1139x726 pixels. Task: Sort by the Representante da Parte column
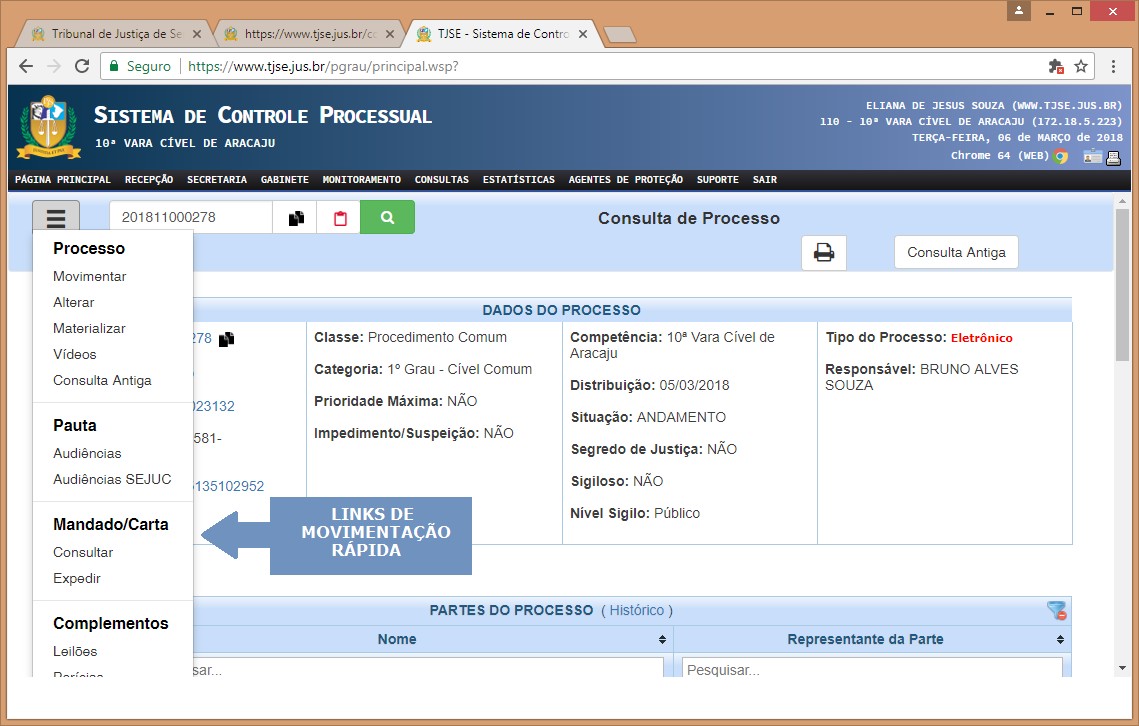tap(1061, 640)
